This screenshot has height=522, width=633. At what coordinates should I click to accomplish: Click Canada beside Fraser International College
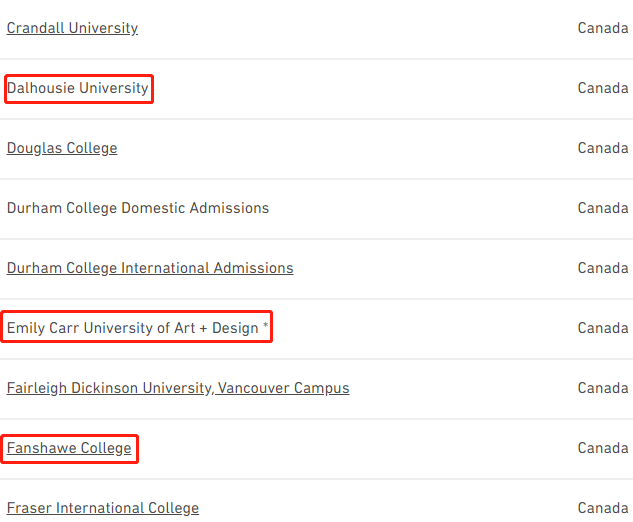click(603, 508)
